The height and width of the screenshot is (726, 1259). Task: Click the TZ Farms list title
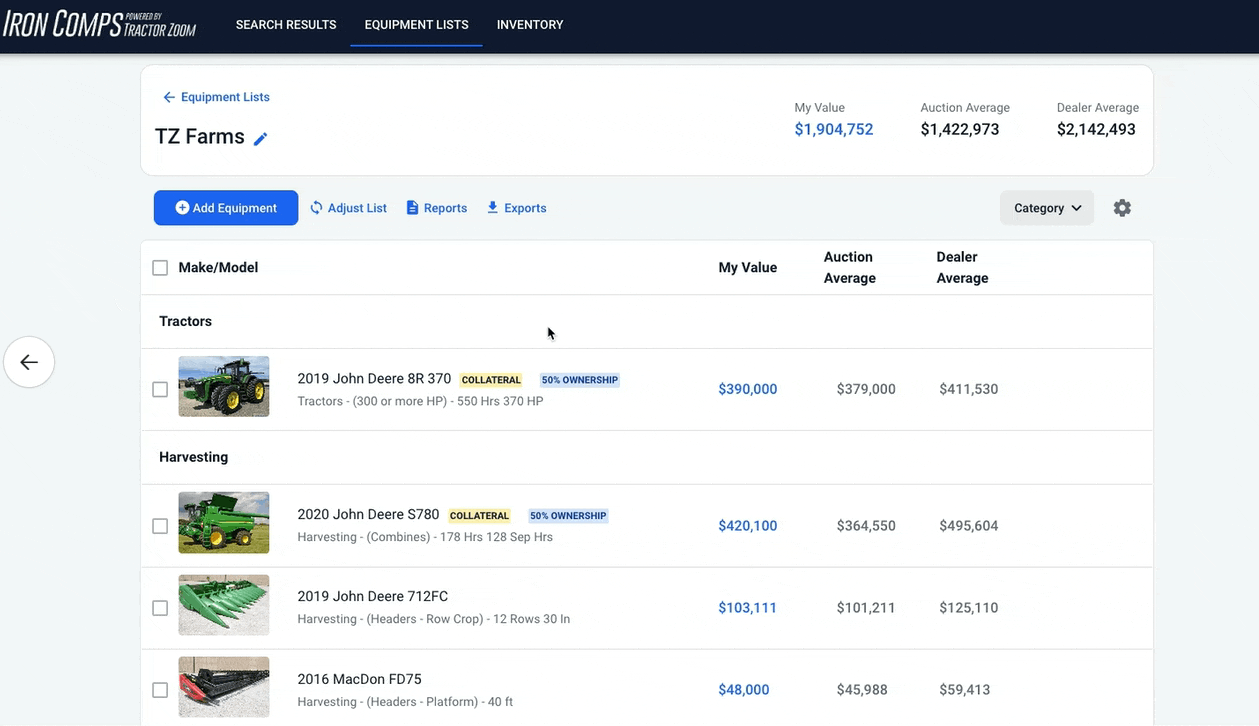200,137
